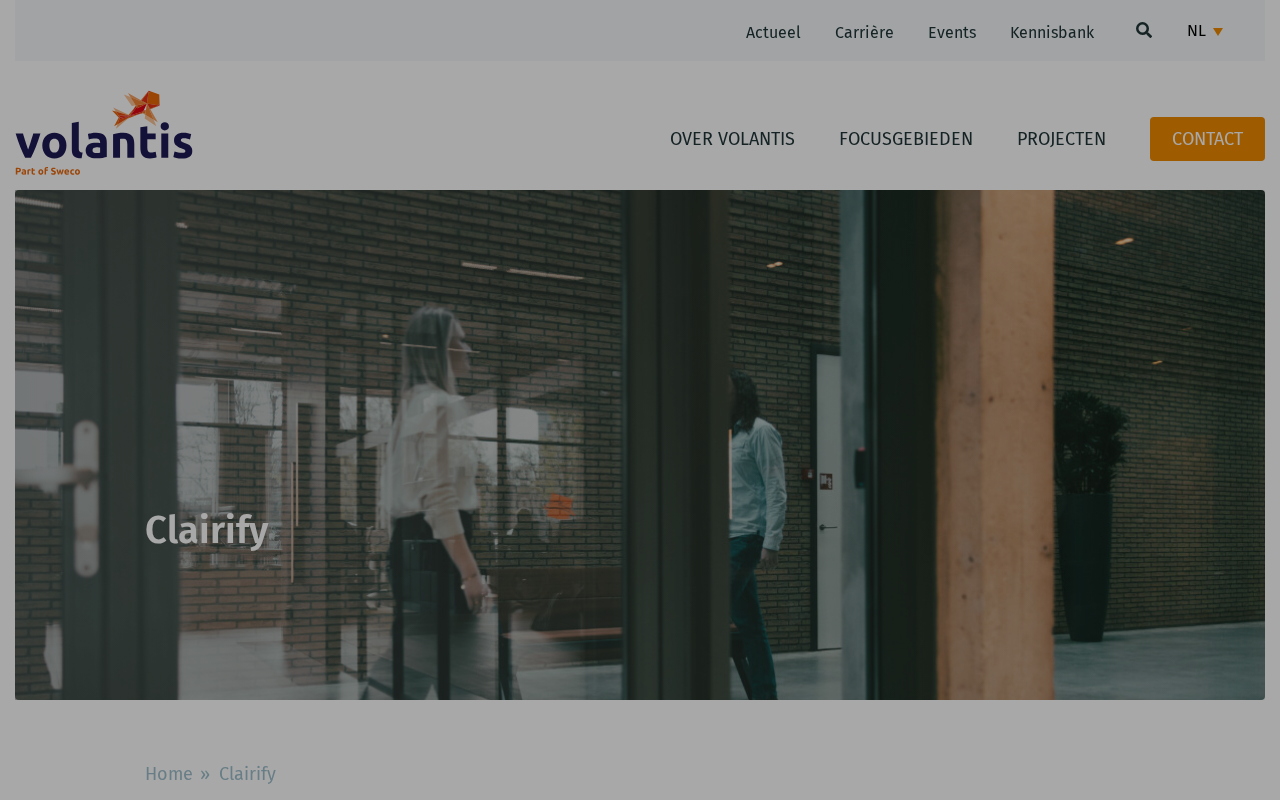Viewport: 1280px width, 800px height.
Task: Go to the Carrière link
Action: pos(864,33)
